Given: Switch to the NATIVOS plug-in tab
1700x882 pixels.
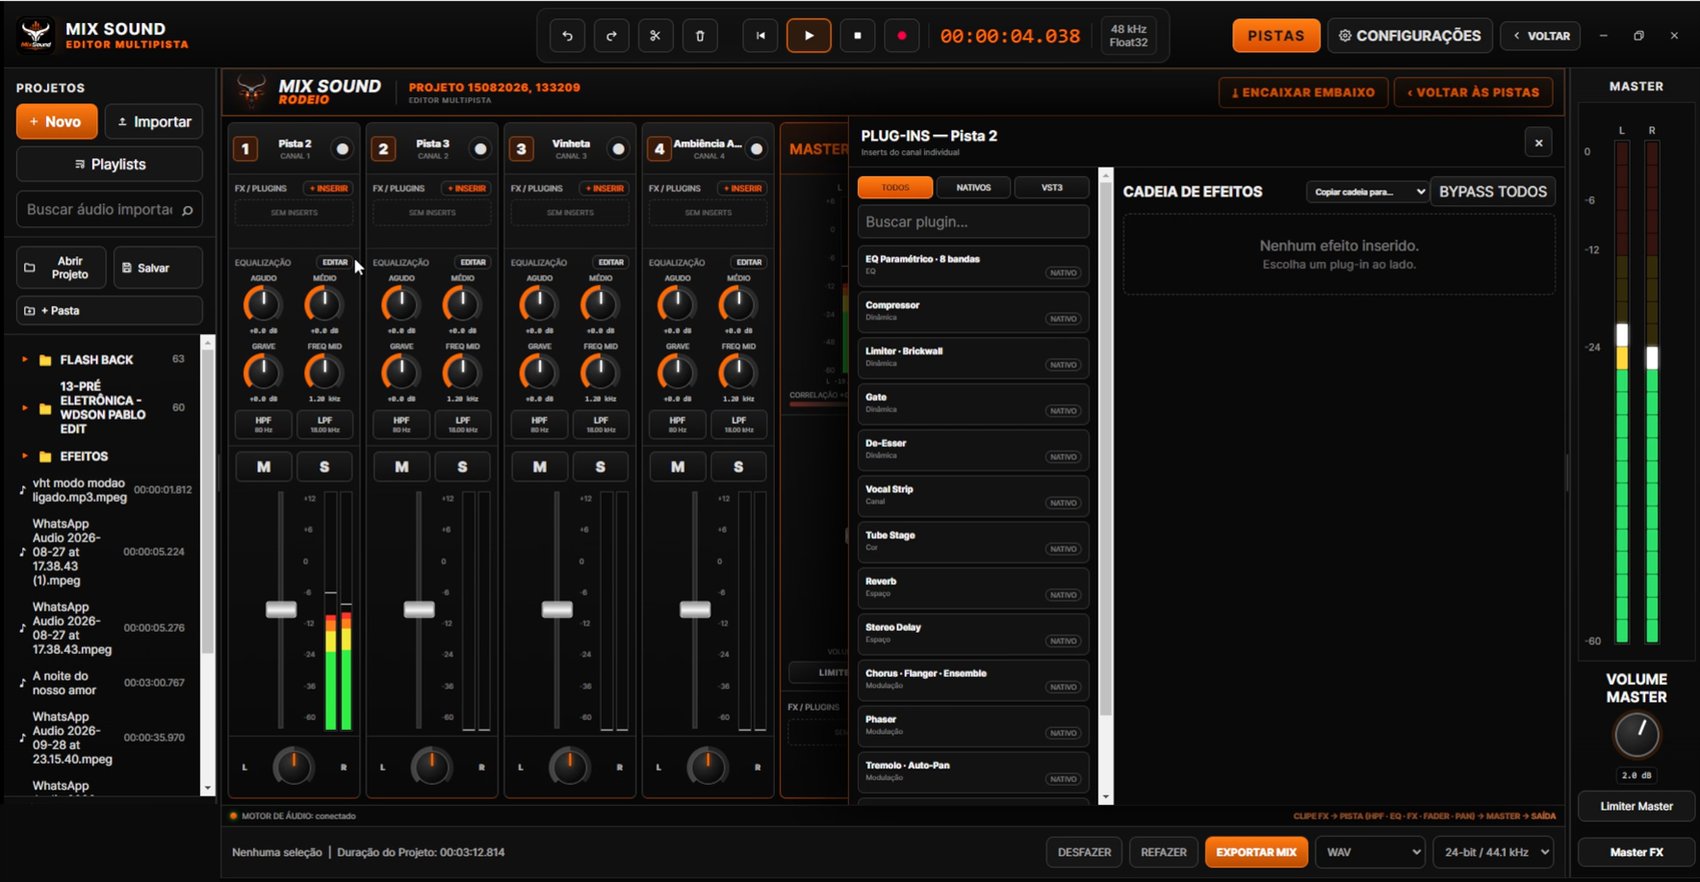Looking at the screenshot, I should (x=973, y=188).
